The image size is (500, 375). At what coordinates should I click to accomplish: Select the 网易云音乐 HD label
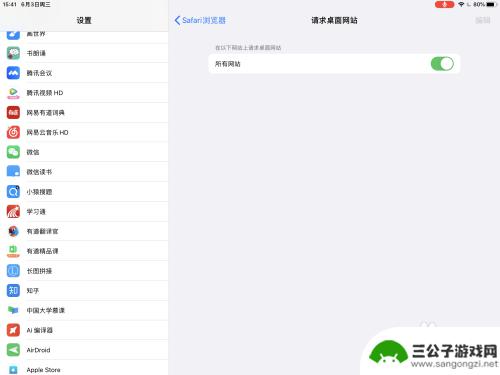point(48,132)
